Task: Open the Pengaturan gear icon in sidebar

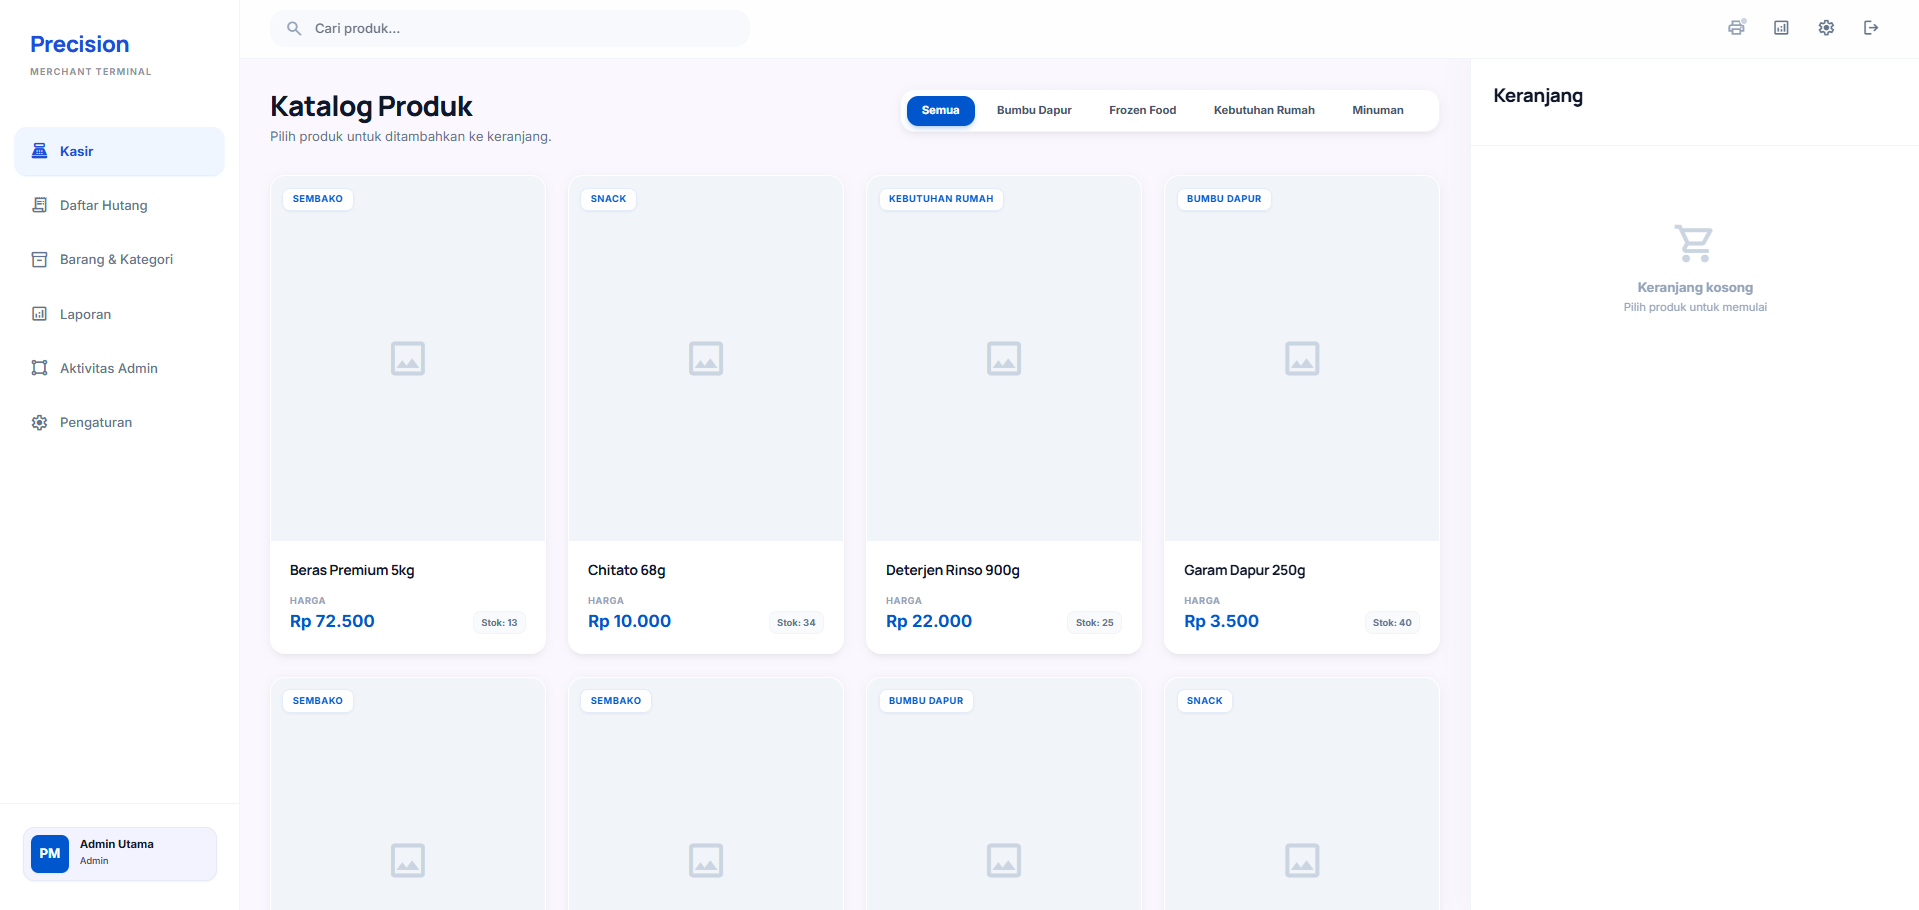Action: tap(40, 423)
